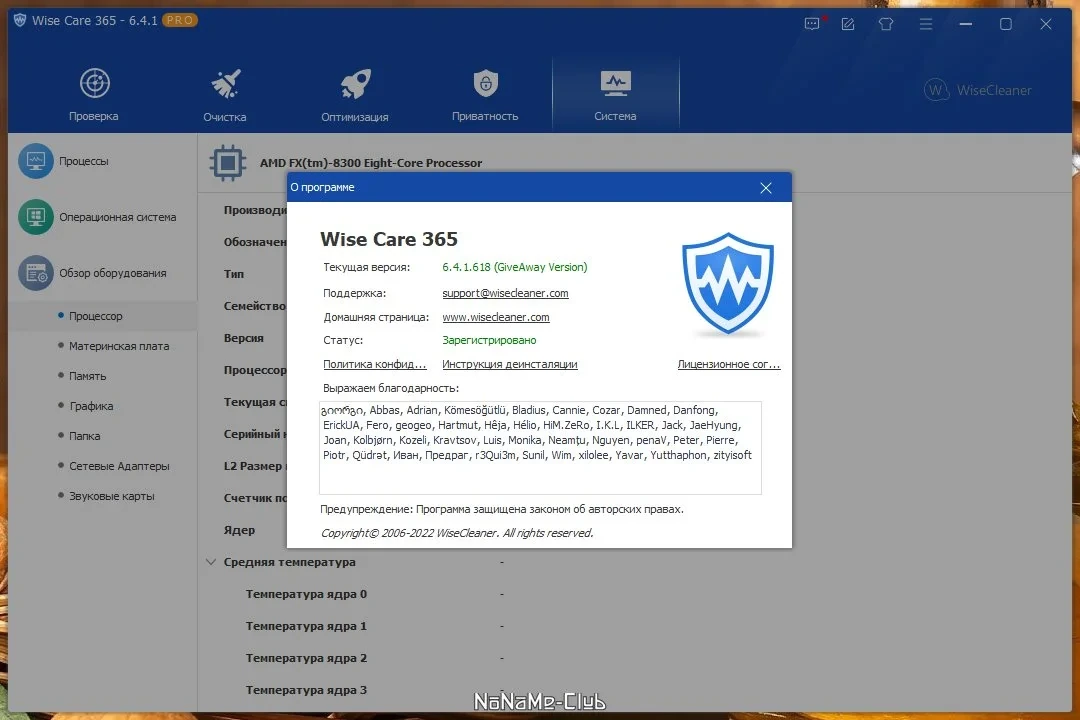This screenshot has width=1080, height=720.
Task: Open Инструкция деинсталяции link
Action: click(510, 364)
